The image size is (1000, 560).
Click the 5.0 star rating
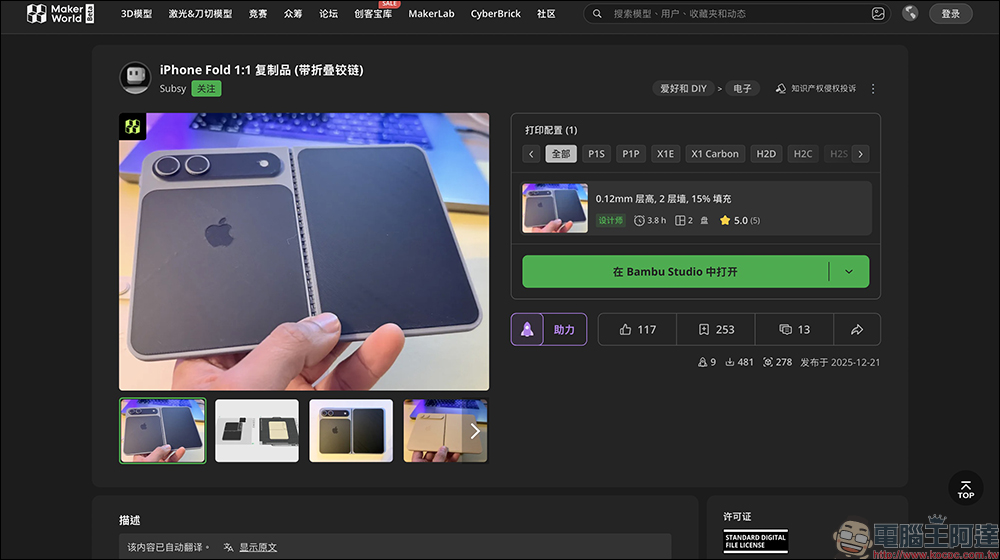tap(740, 221)
